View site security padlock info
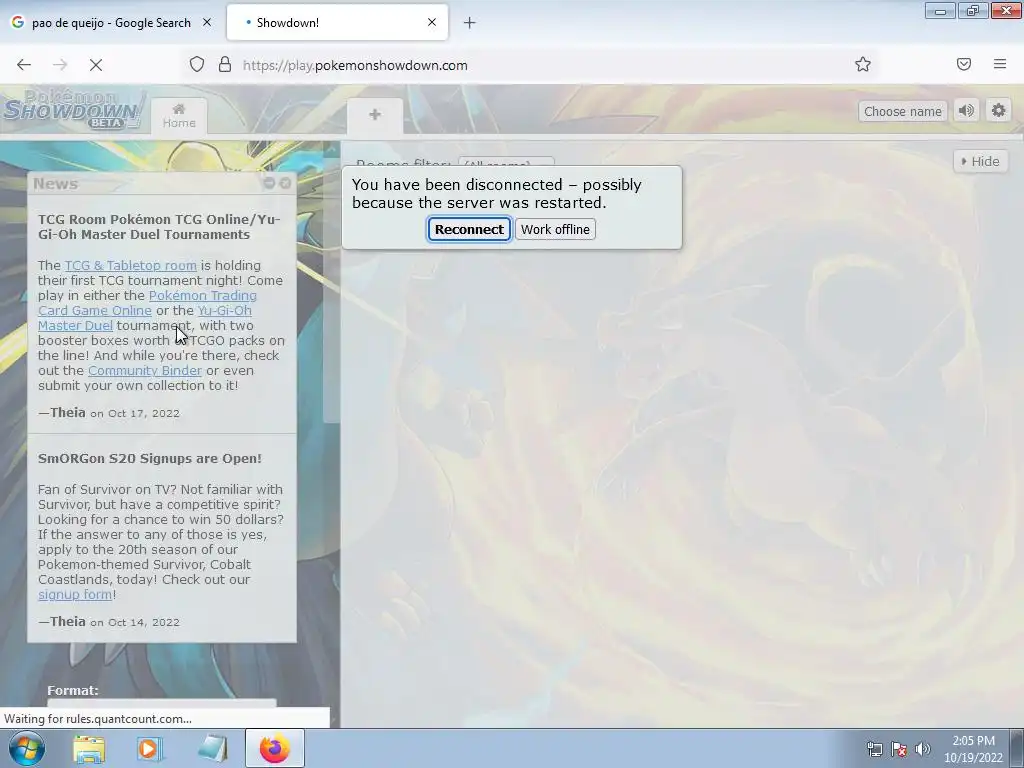1024x768 pixels. pos(225,64)
